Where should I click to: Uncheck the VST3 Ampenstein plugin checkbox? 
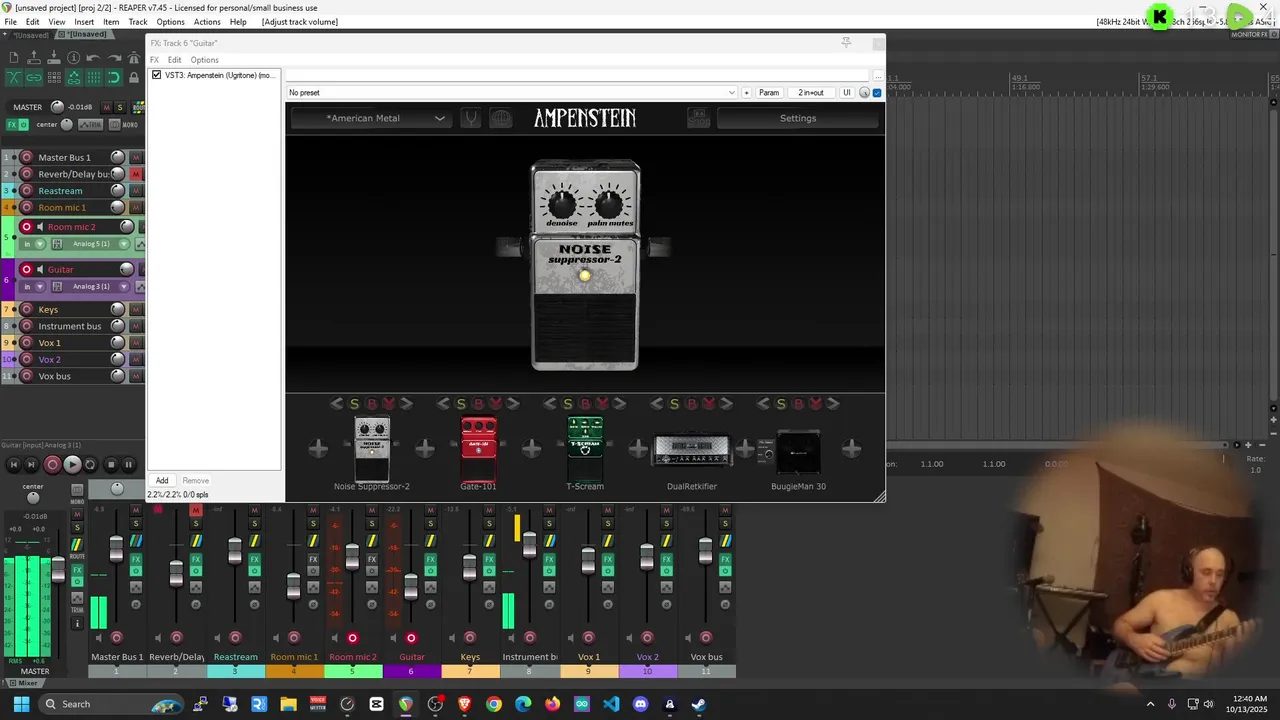coord(156,75)
